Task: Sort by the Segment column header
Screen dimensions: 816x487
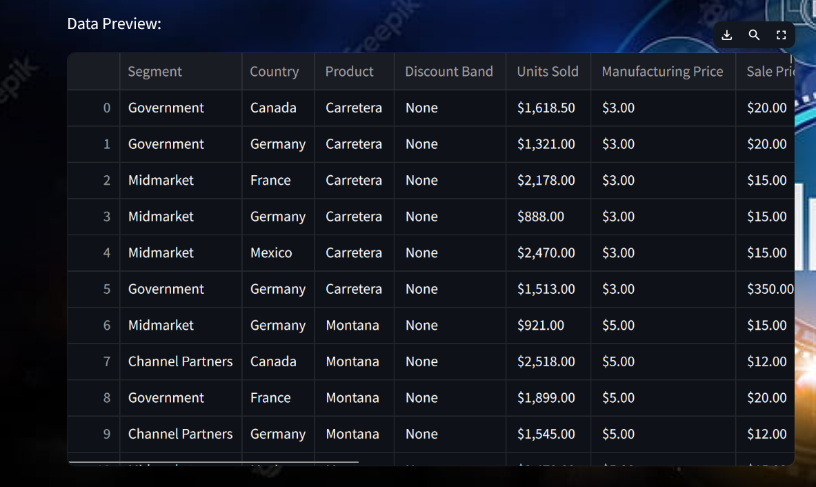Action: [181, 71]
